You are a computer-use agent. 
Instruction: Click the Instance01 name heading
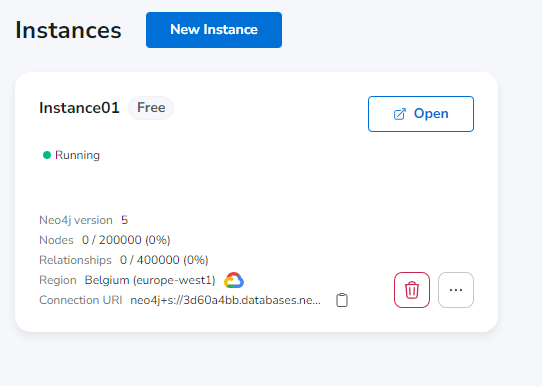pyautogui.click(x=79, y=108)
